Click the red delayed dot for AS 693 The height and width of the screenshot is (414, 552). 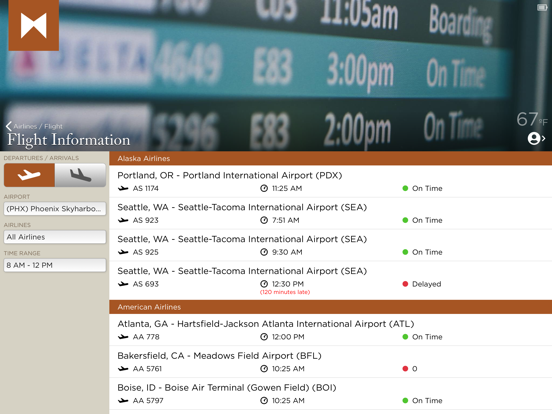pos(405,284)
